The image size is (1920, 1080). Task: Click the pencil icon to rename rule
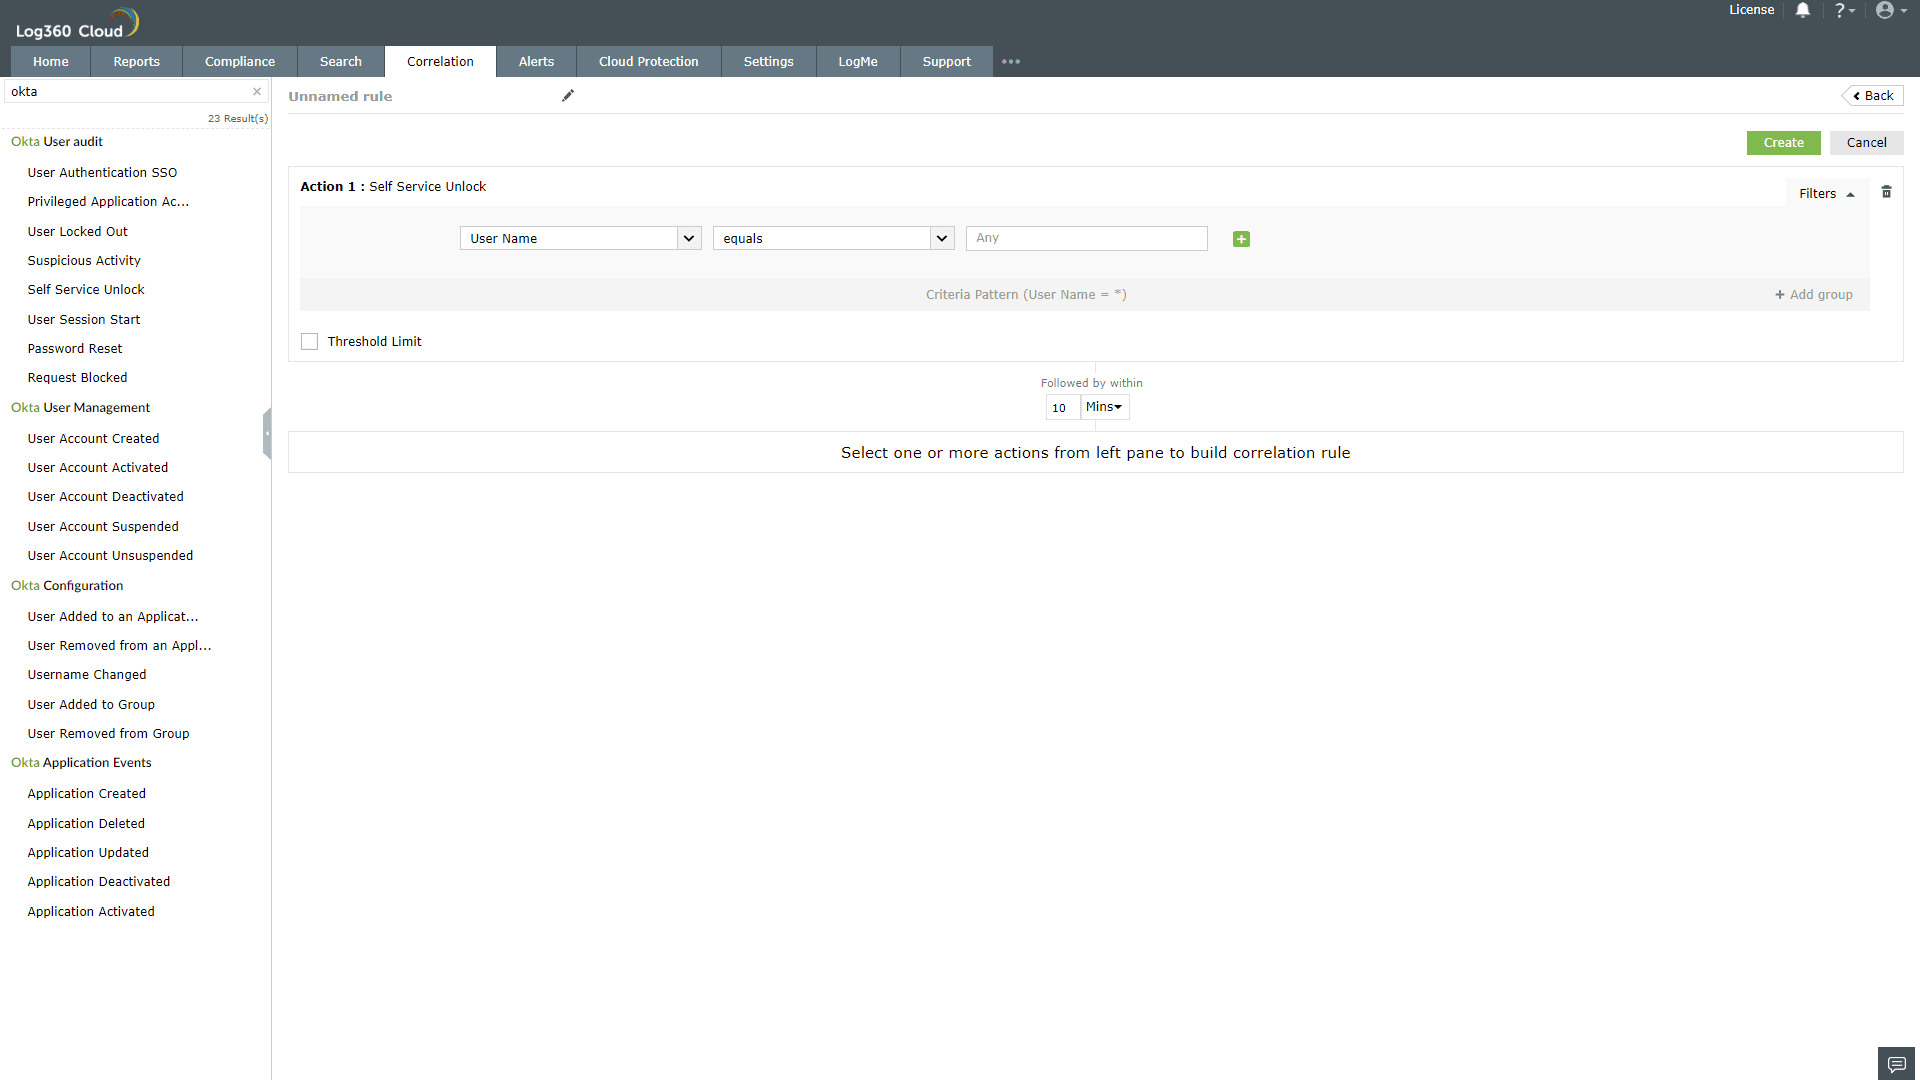click(568, 96)
